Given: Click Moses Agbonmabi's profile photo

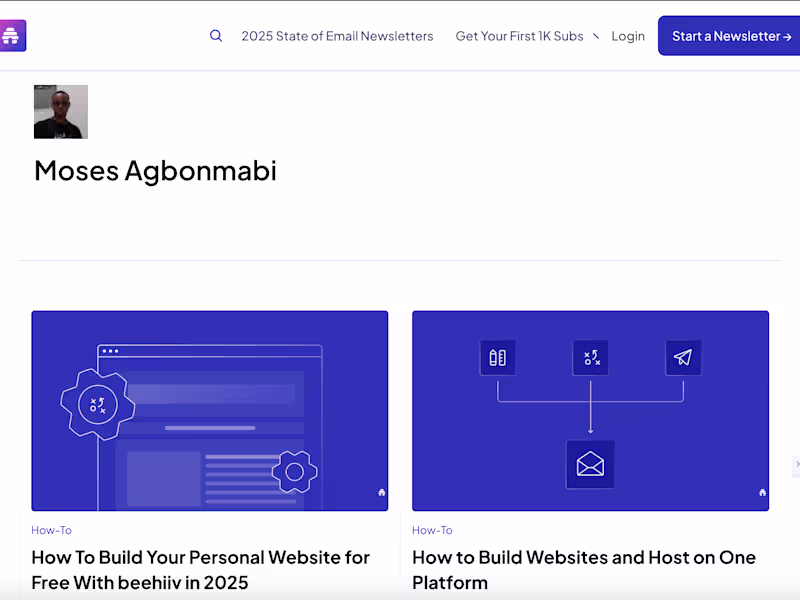Looking at the screenshot, I should click(x=61, y=112).
